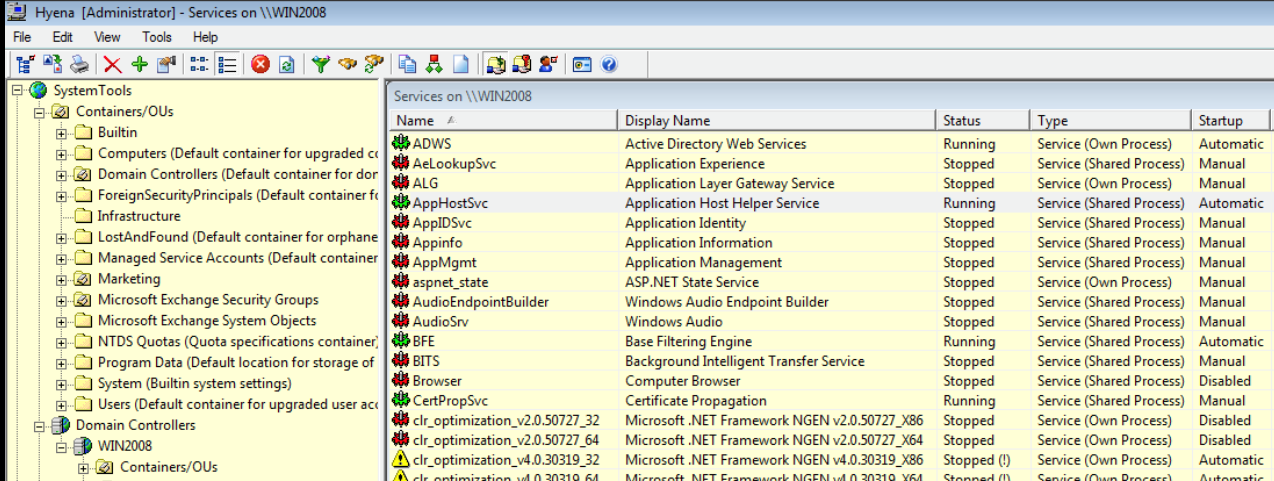Click the red-green hierarchy diagram icon
Image resolution: width=1274 pixels, height=481 pixels.
click(434, 65)
